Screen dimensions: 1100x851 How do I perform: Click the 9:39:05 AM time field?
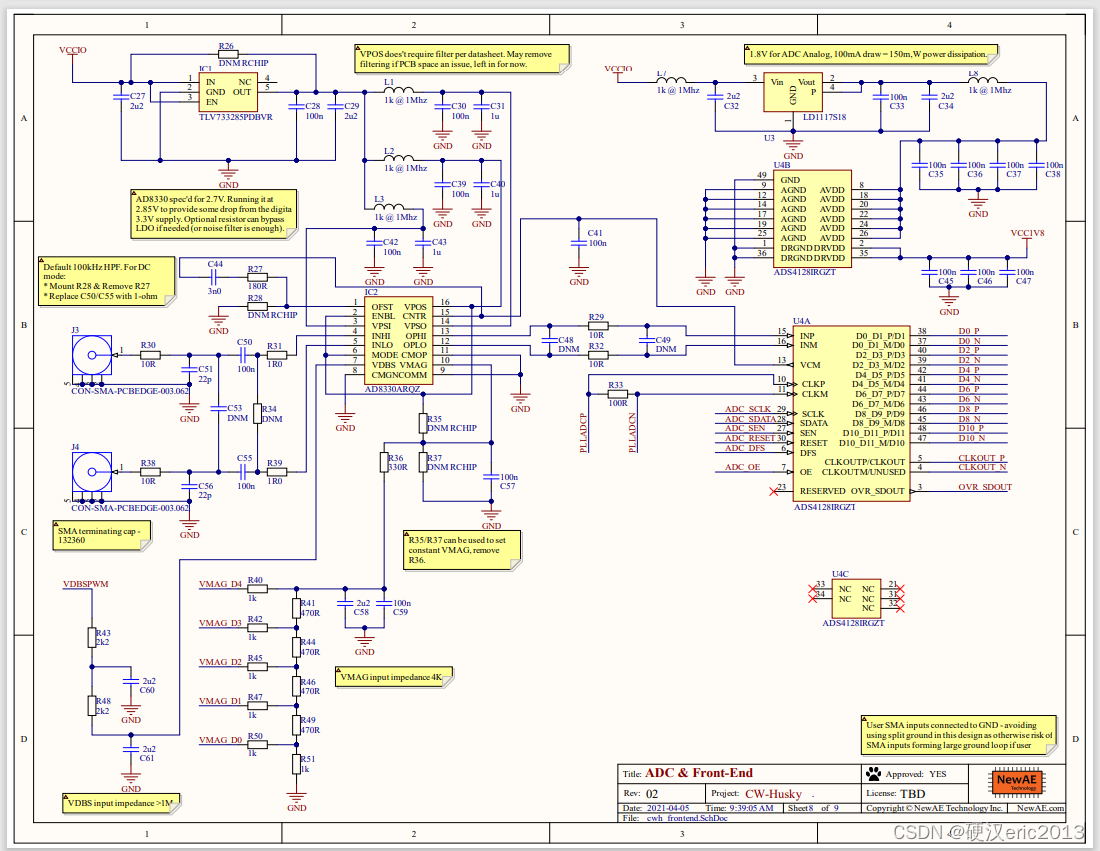[751, 808]
